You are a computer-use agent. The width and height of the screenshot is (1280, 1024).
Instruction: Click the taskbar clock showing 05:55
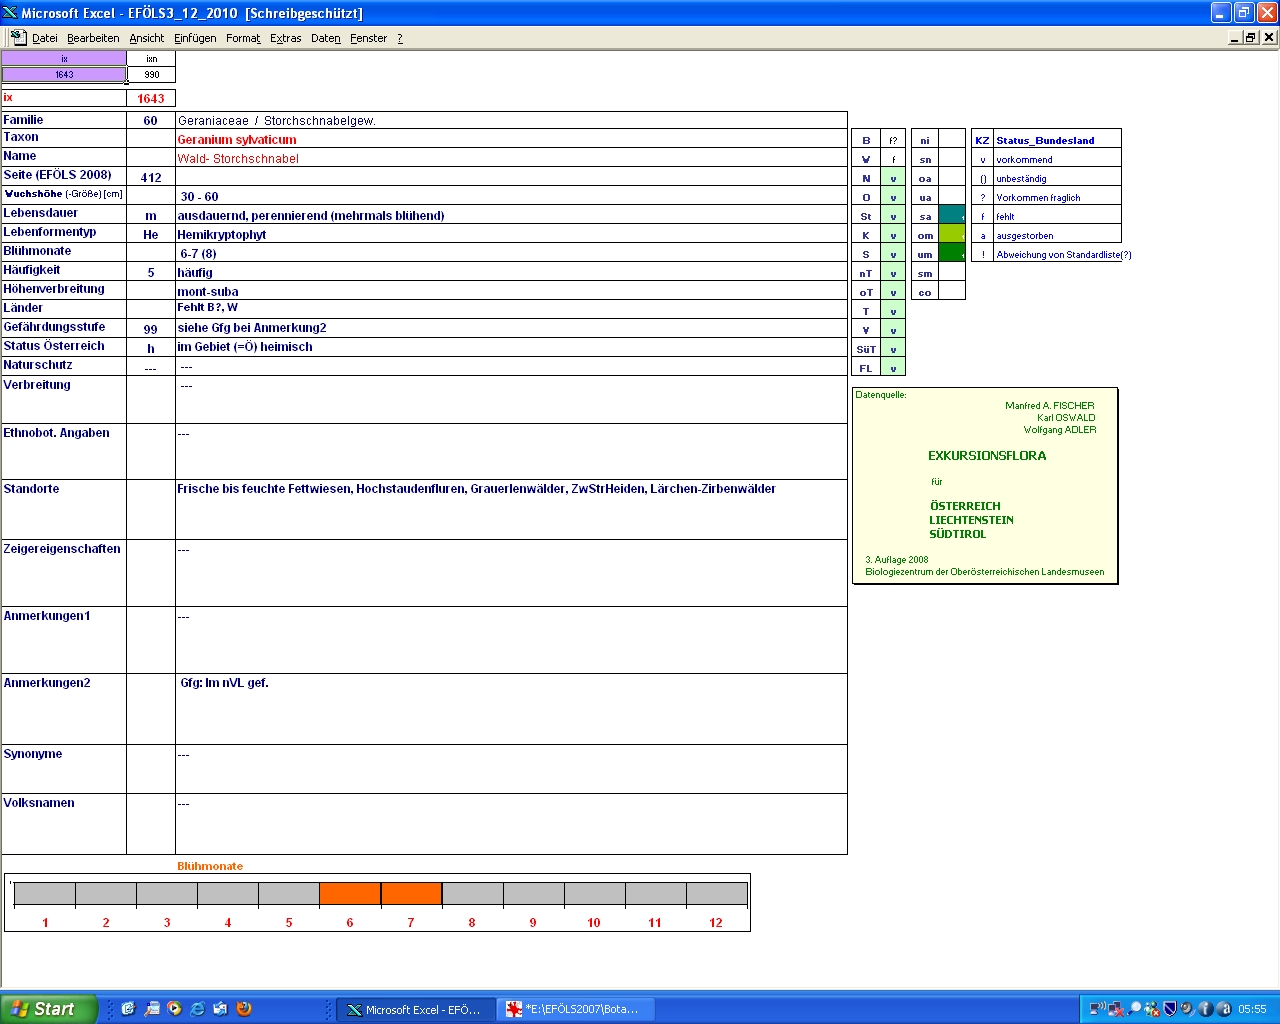tap(1252, 1009)
